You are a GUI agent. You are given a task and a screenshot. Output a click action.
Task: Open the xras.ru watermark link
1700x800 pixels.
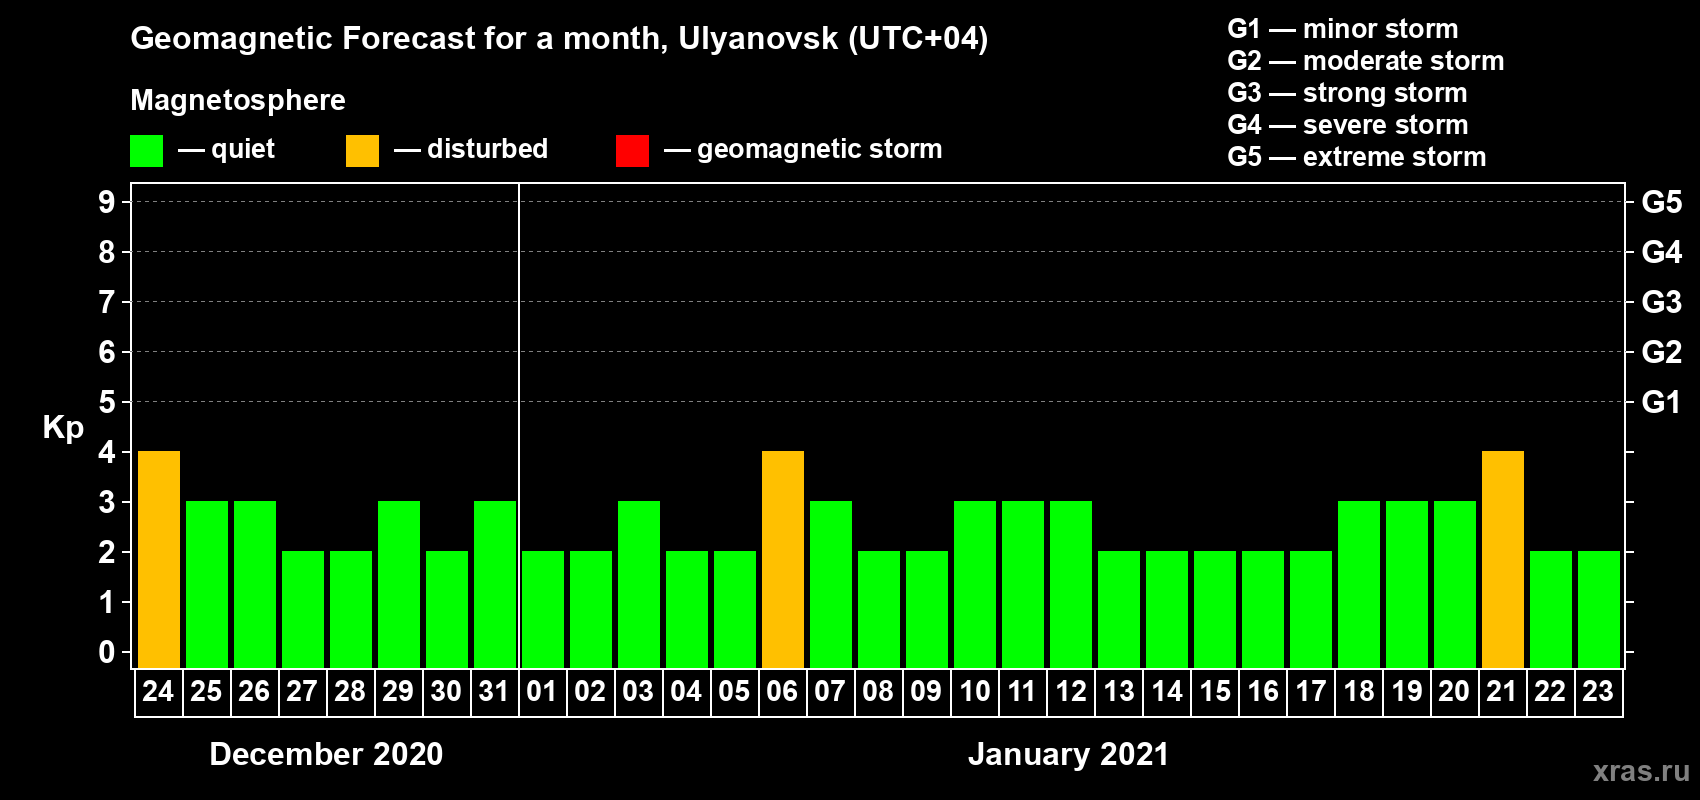pyautogui.click(x=1640, y=770)
